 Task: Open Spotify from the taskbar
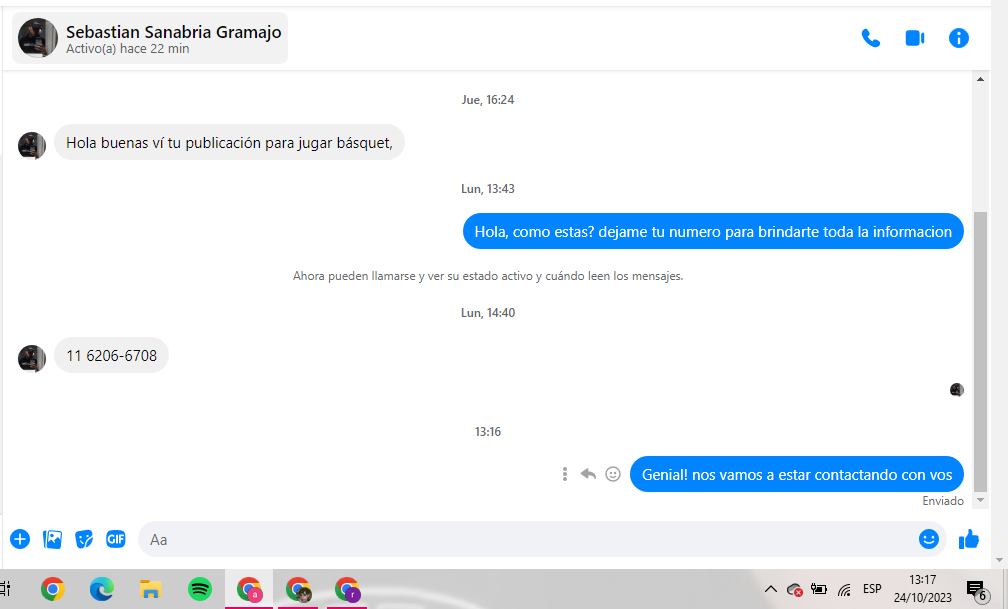click(x=200, y=589)
